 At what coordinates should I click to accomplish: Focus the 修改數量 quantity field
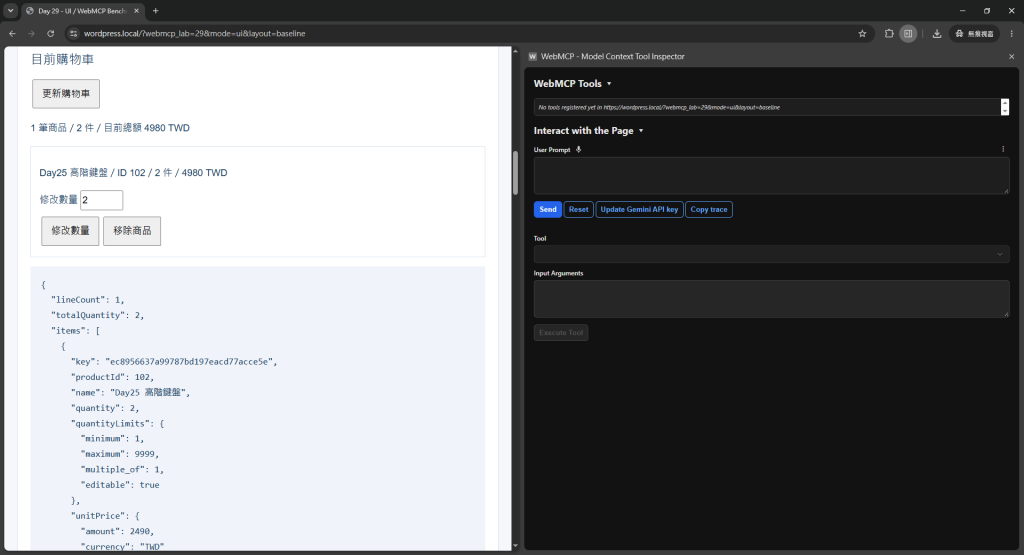pos(101,200)
